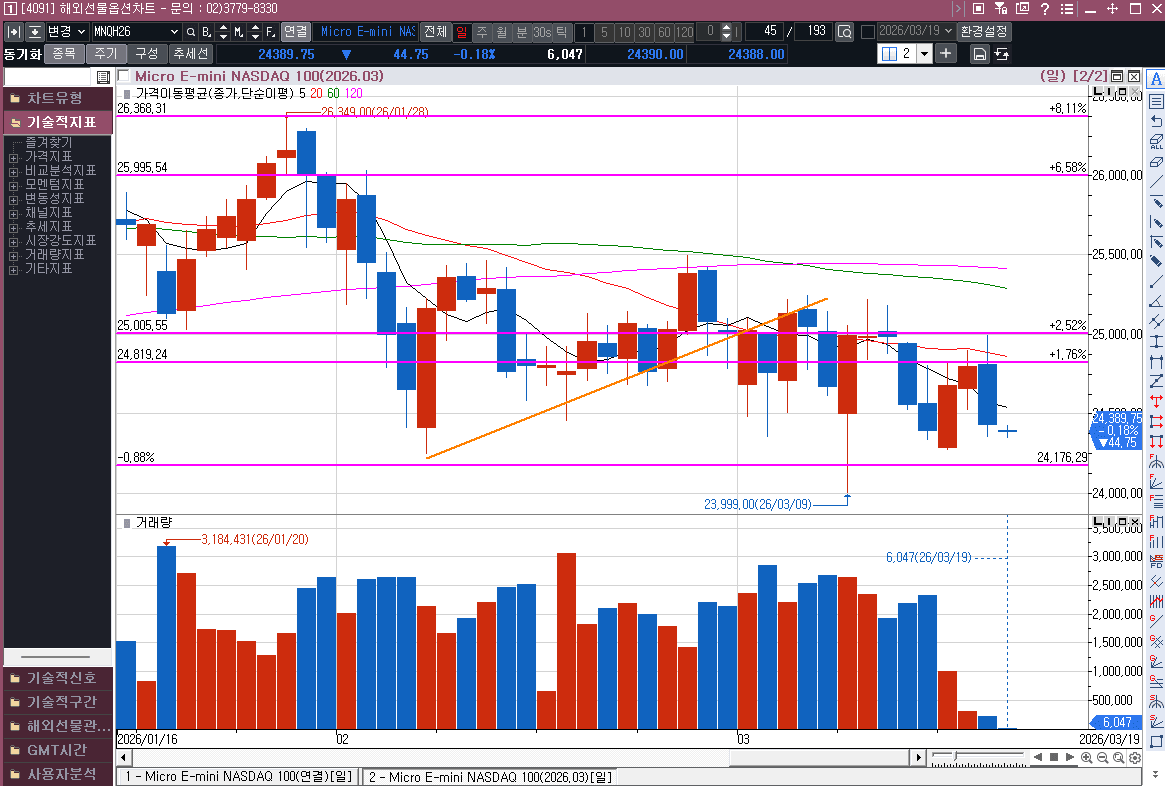Expand the 가격지표 tree node
The height and width of the screenshot is (786, 1165).
point(14,157)
